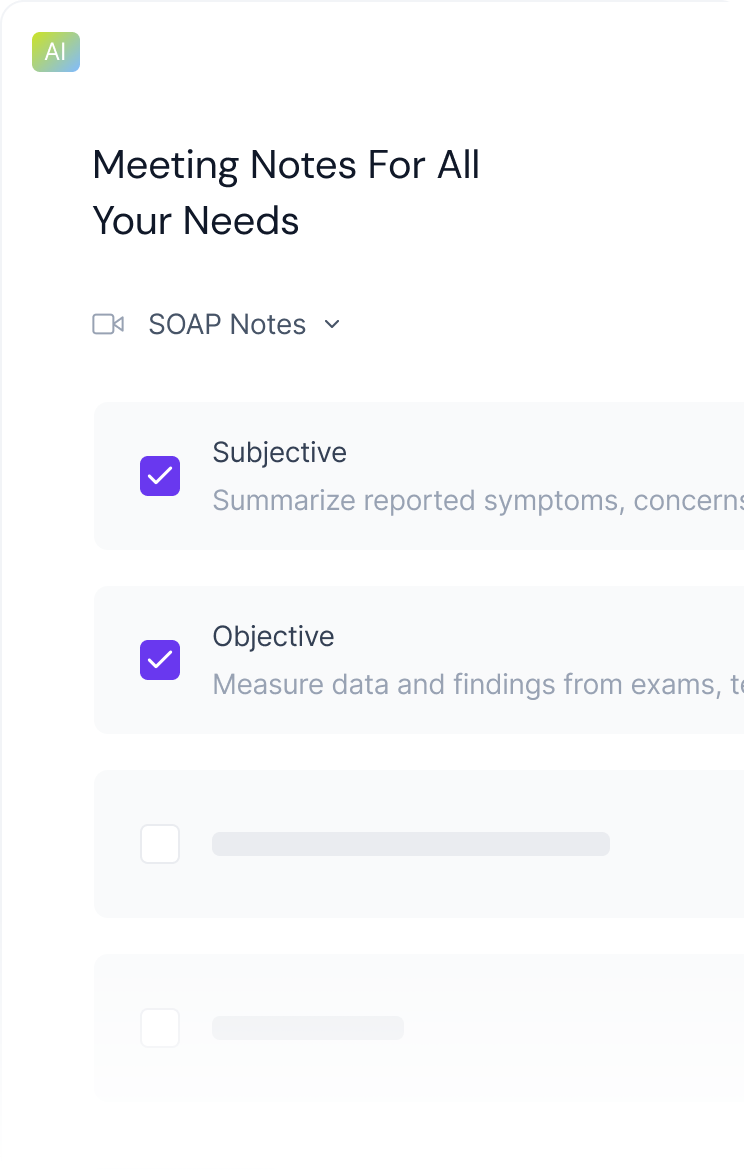Image resolution: width=744 pixels, height=1176 pixels.
Task: Select the Objective section label
Action: coord(273,636)
